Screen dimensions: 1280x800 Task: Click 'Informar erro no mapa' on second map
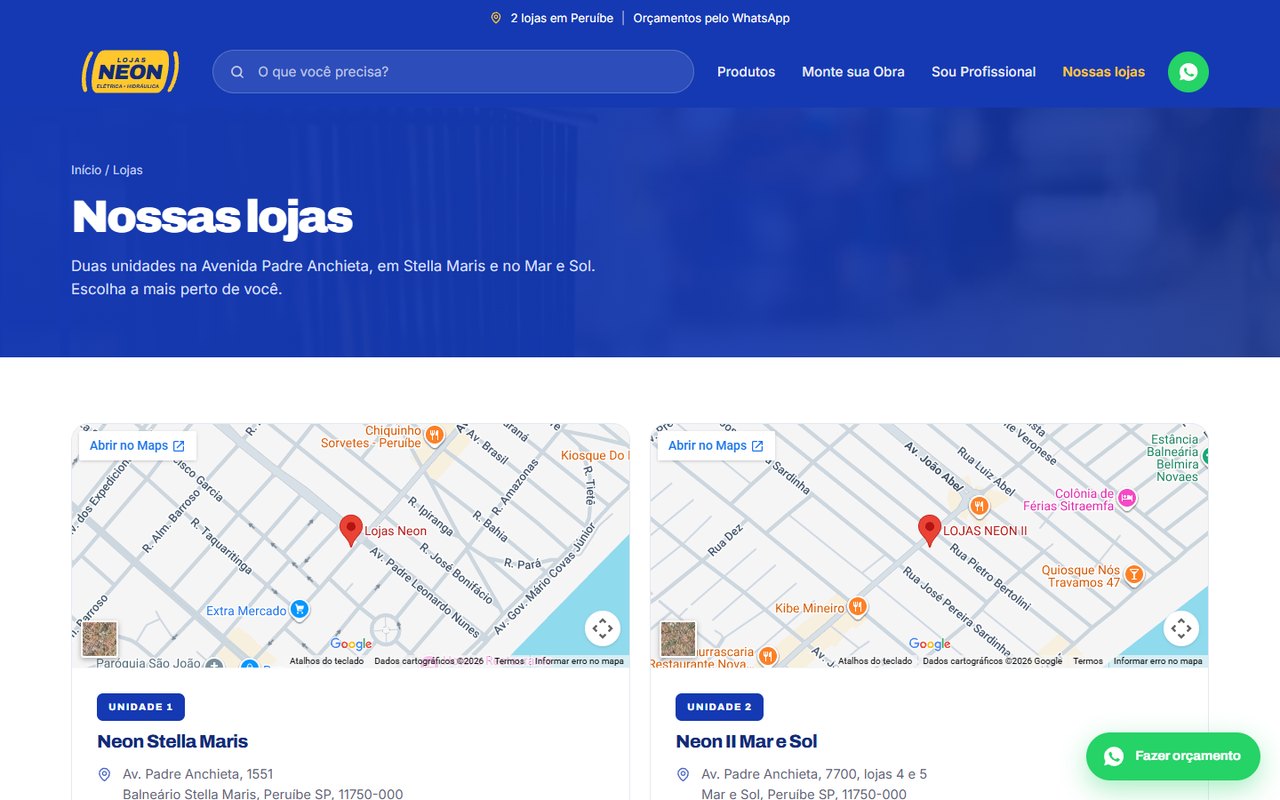[1158, 661]
